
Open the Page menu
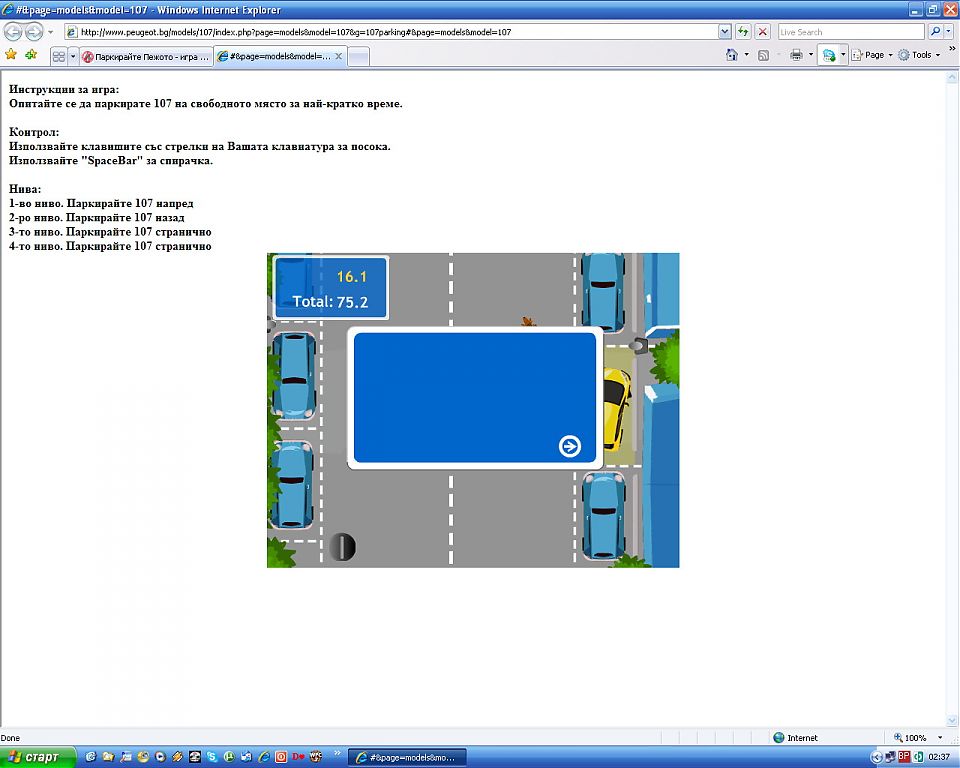coord(872,55)
